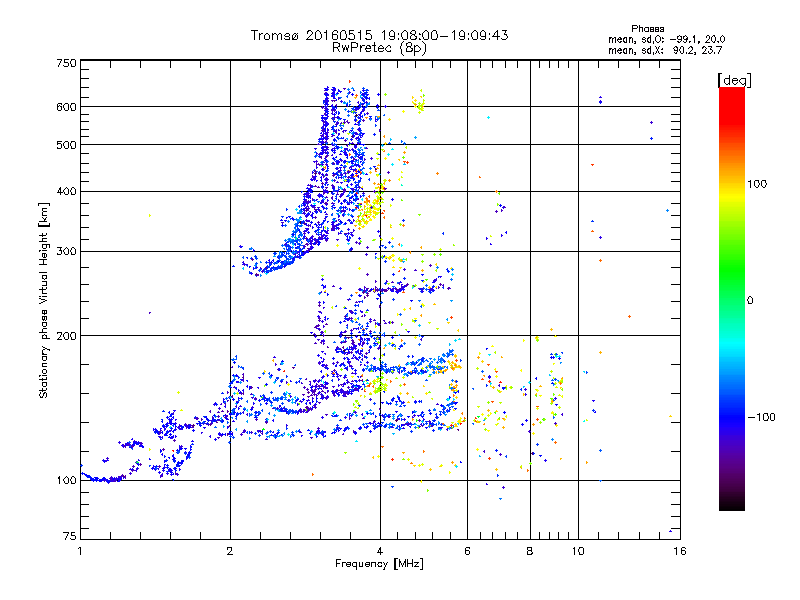
Task: Click the y-axis '200' tick label
Action: [x=66, y=336]
